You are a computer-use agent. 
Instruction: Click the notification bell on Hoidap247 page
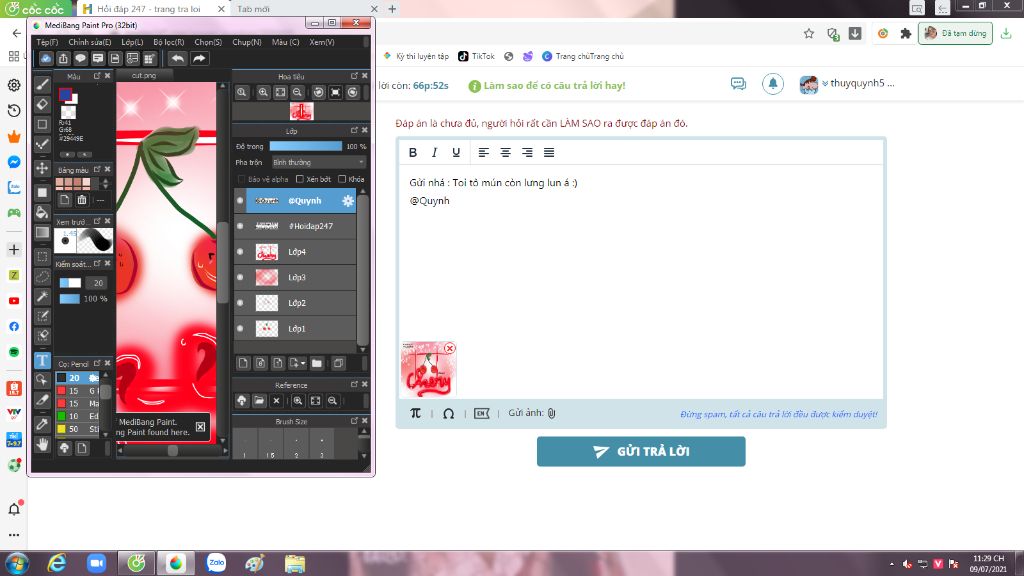(773, 84)
